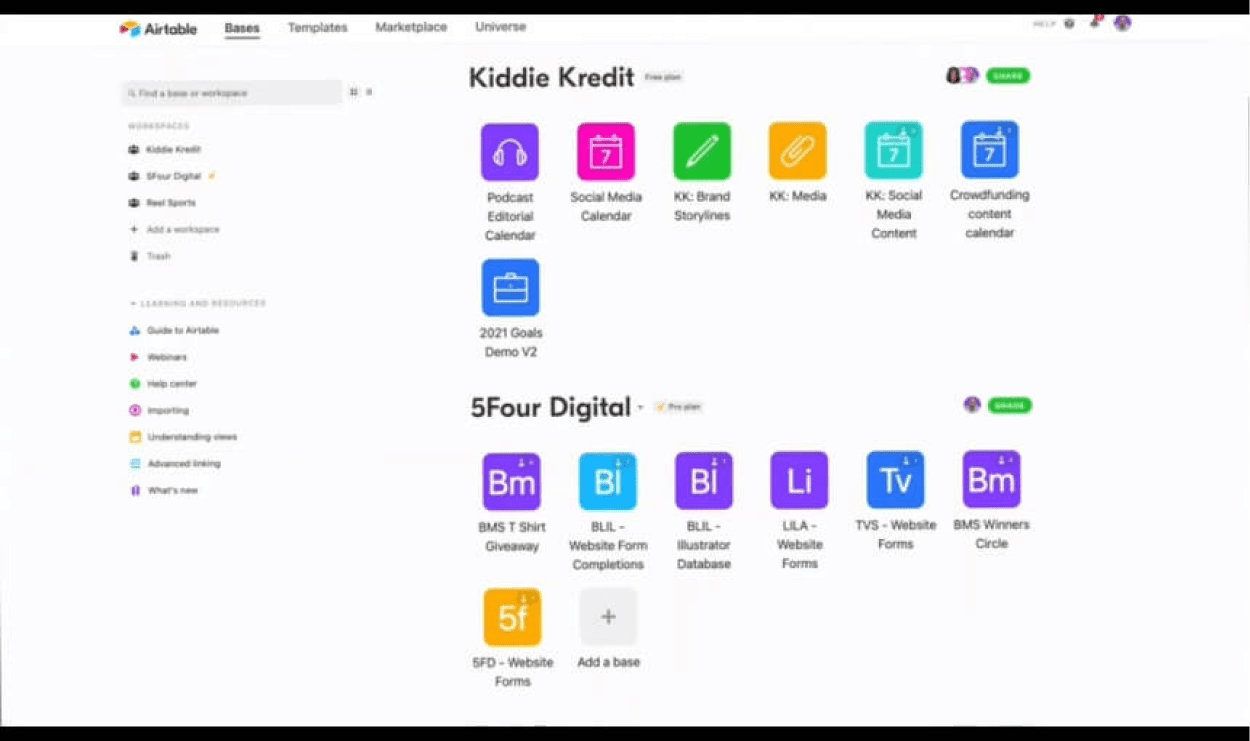
Task: Switch to list view of bases
Action: (x=369, y=92)
